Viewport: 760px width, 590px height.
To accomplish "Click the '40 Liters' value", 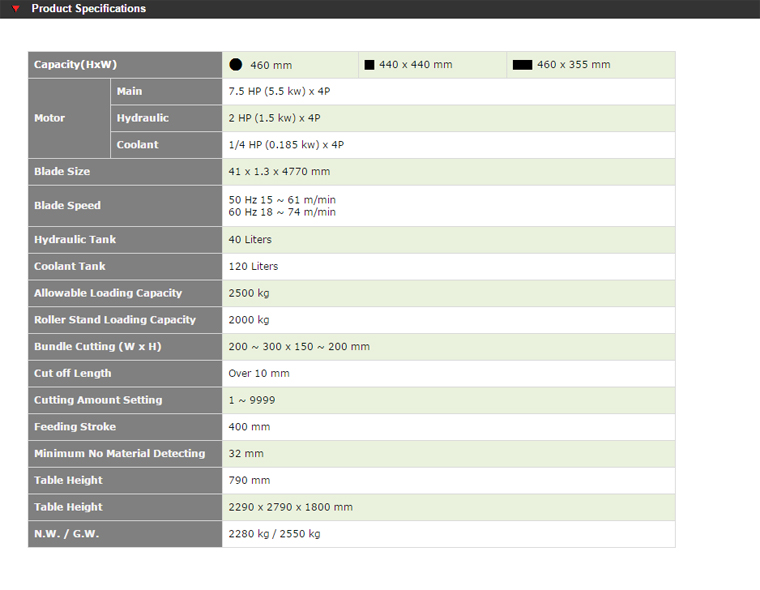I will (x=250, y=239).
